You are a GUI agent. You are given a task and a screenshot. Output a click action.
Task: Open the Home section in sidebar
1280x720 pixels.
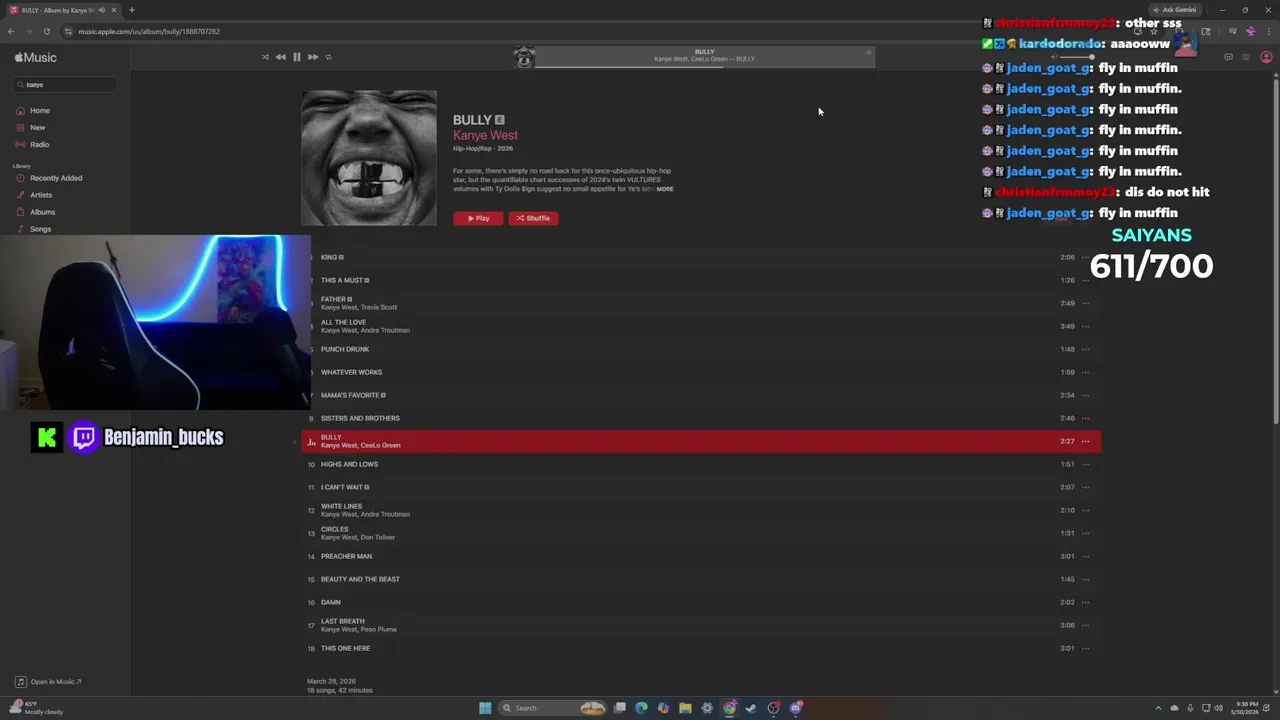tap(40, 111)
